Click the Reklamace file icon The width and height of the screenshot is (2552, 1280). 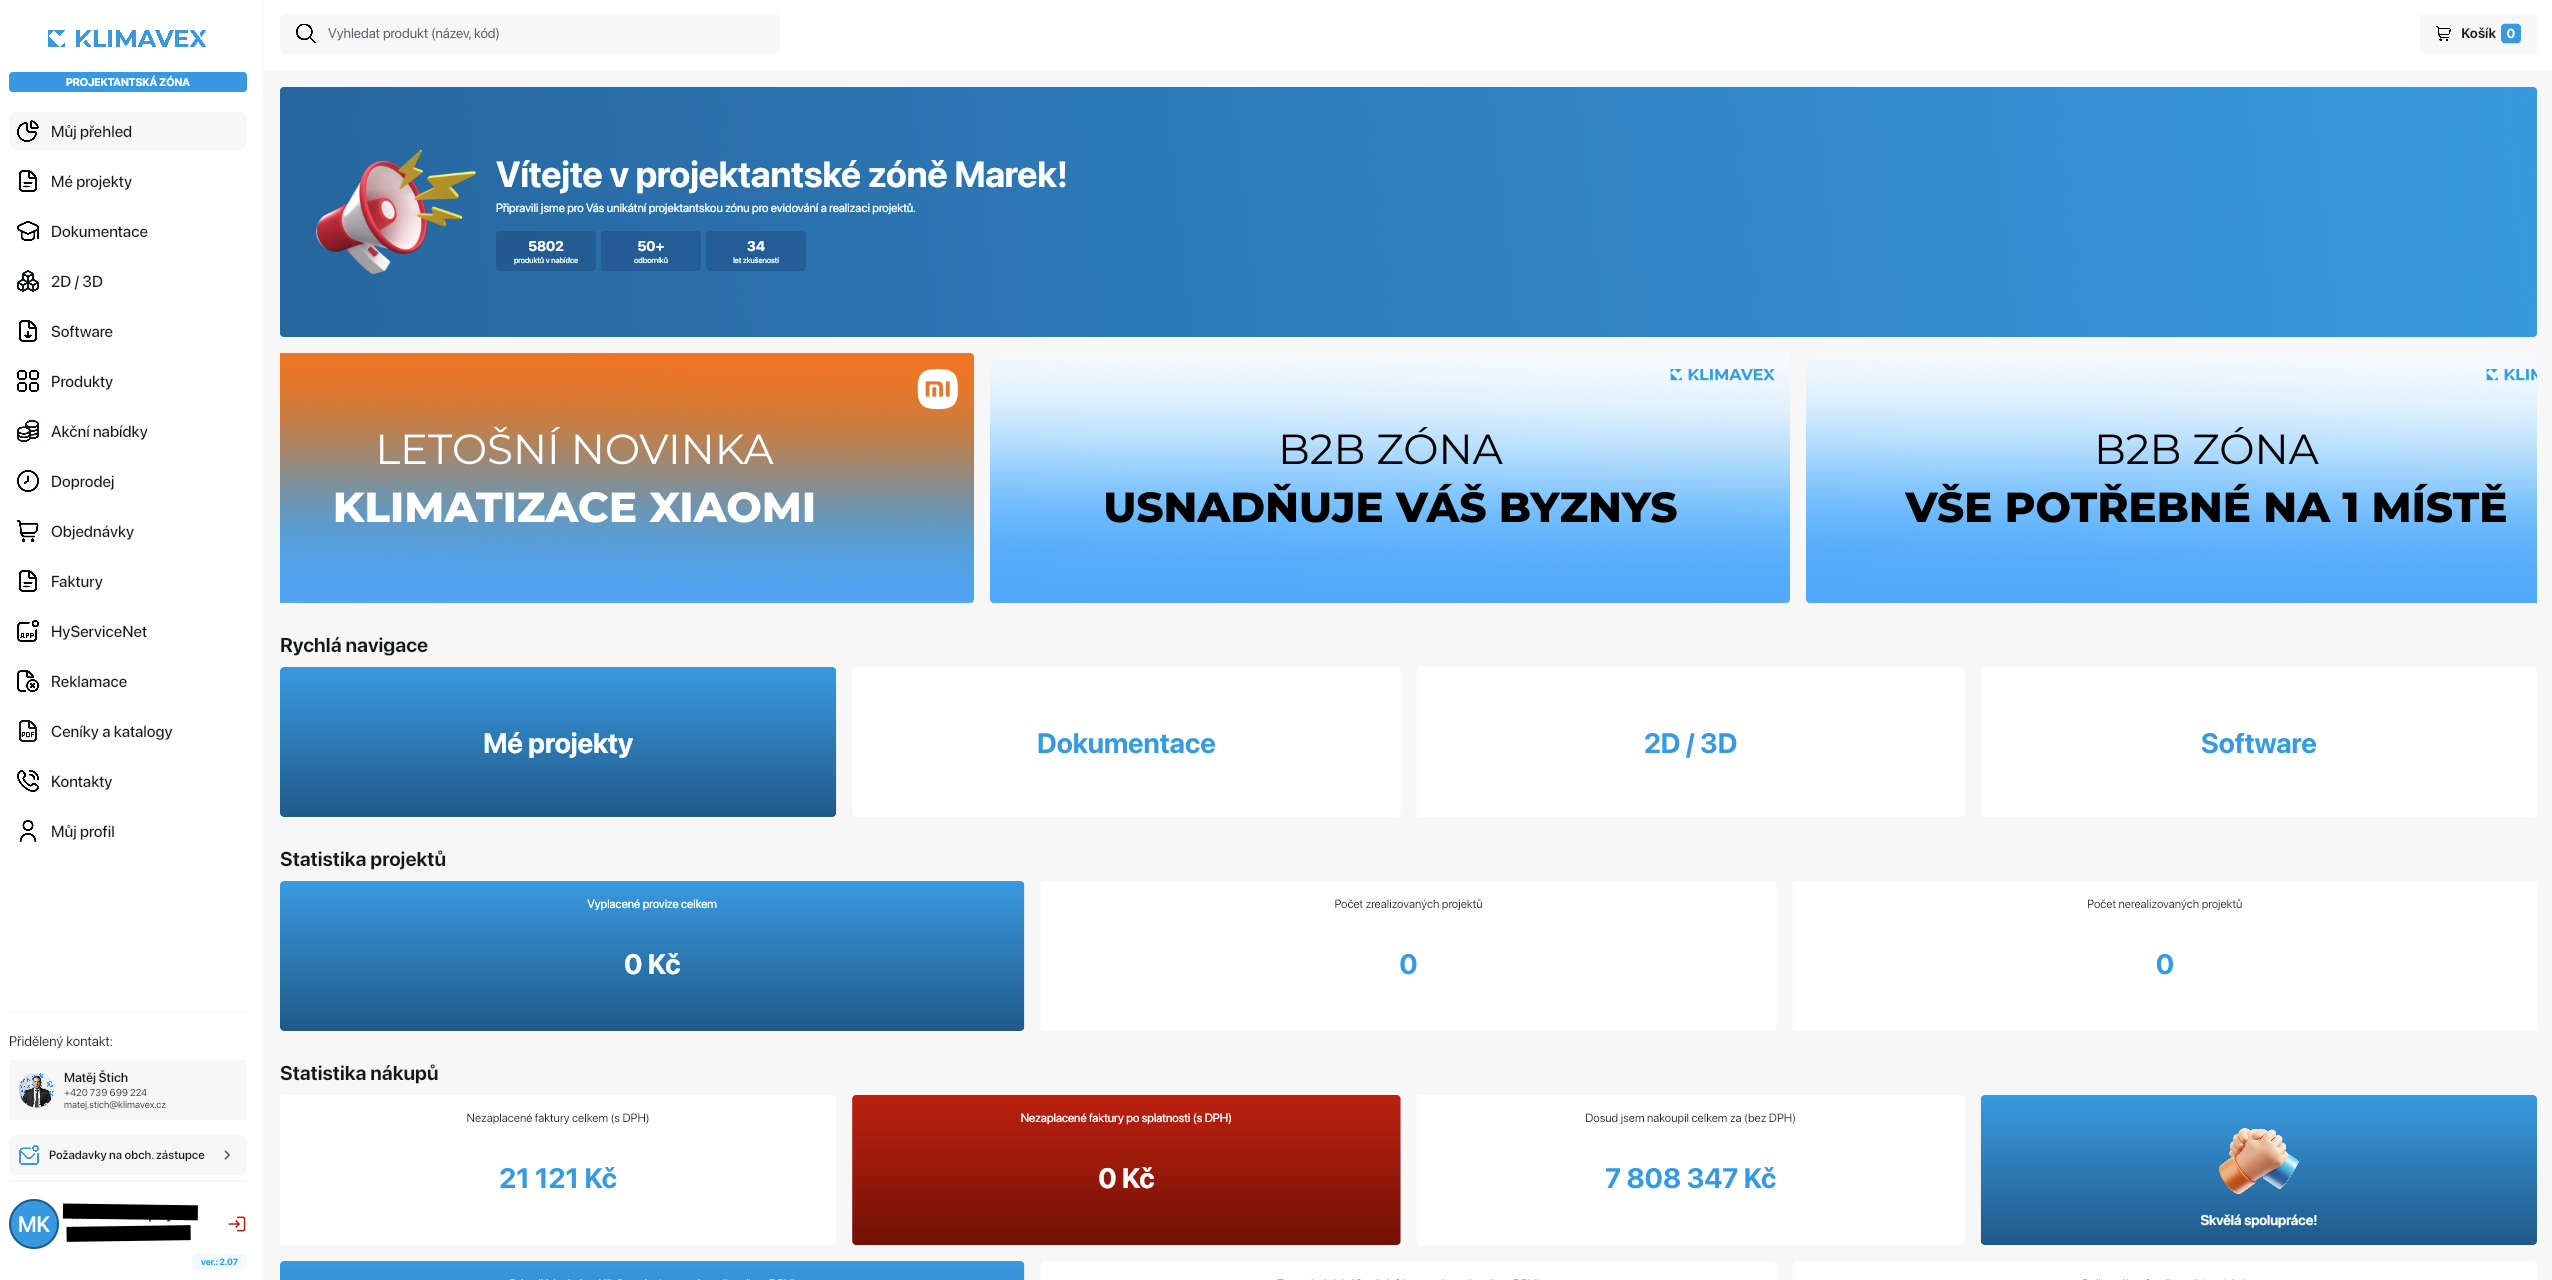[28, 681]
